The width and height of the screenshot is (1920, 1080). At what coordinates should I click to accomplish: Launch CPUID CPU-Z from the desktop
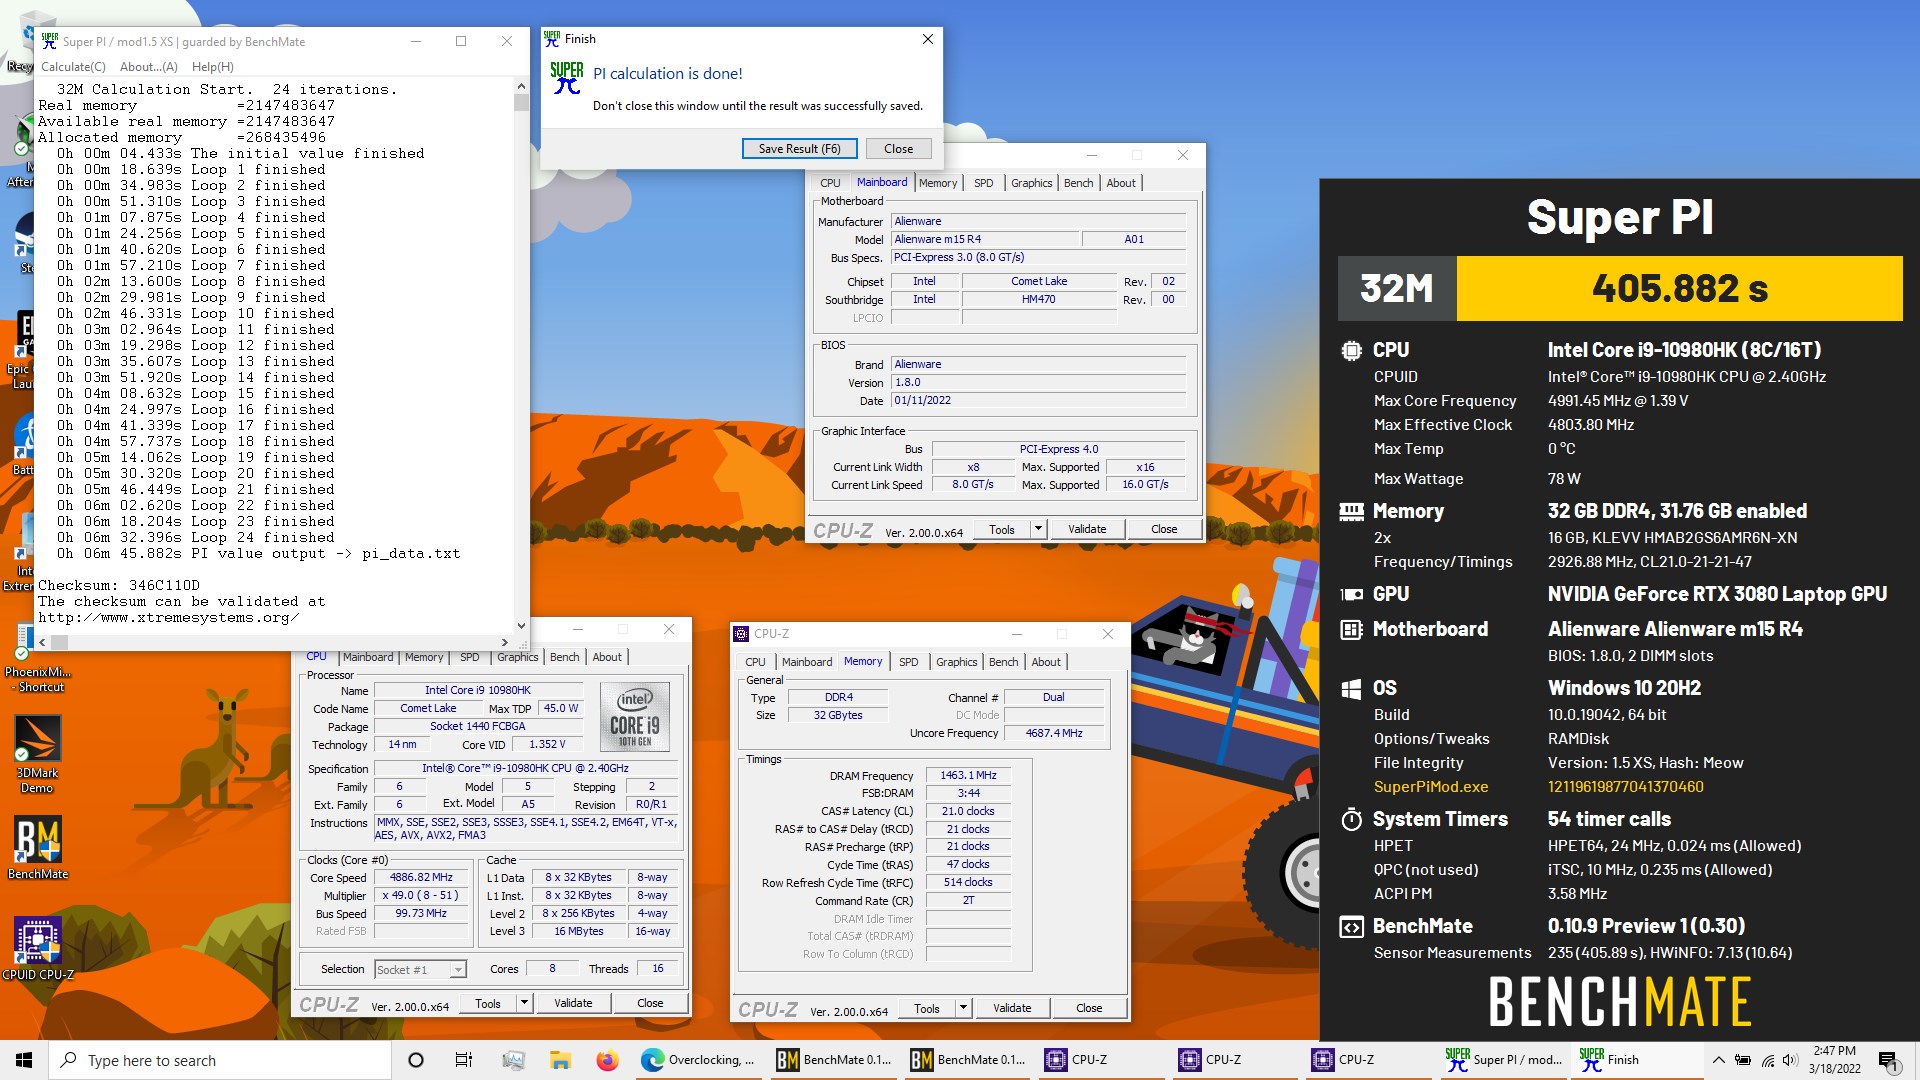[37, 947]
